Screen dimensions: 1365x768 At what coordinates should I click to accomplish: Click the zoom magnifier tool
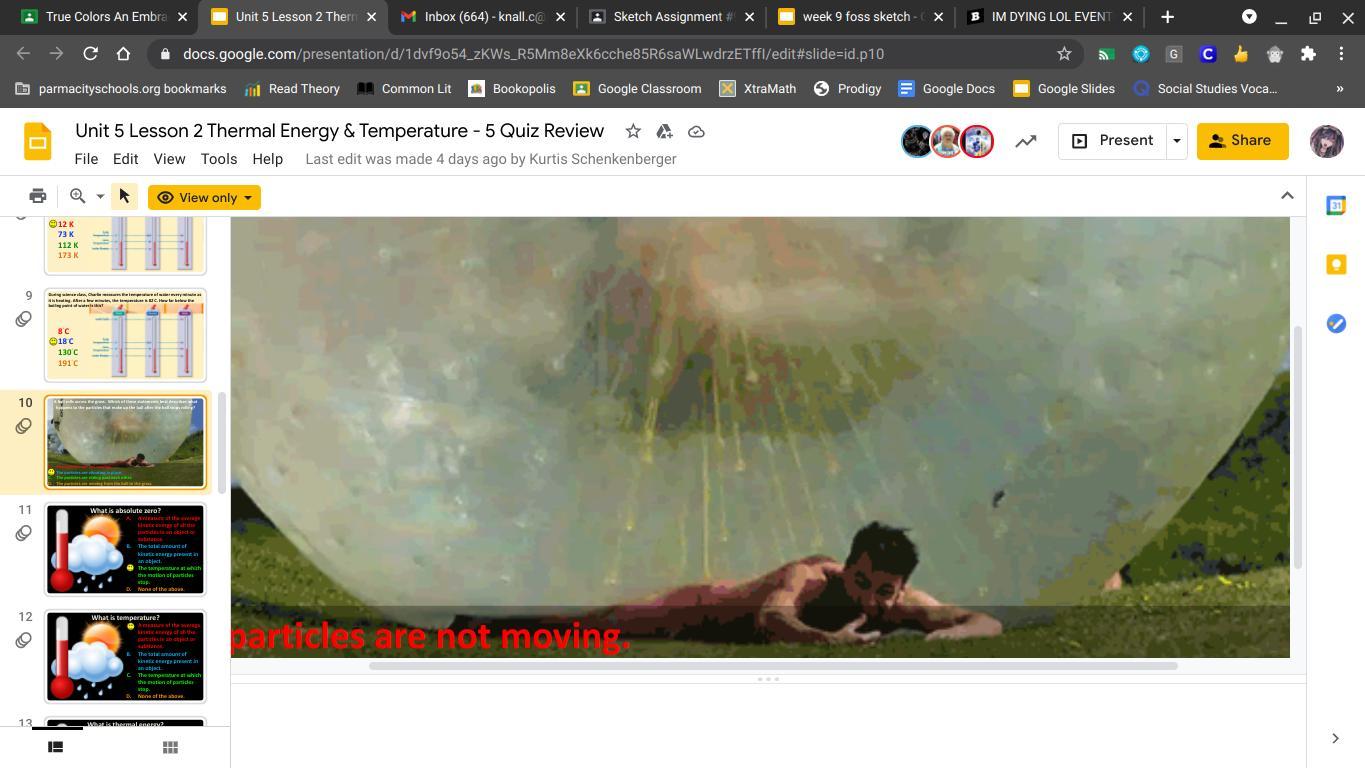(77, 197)
